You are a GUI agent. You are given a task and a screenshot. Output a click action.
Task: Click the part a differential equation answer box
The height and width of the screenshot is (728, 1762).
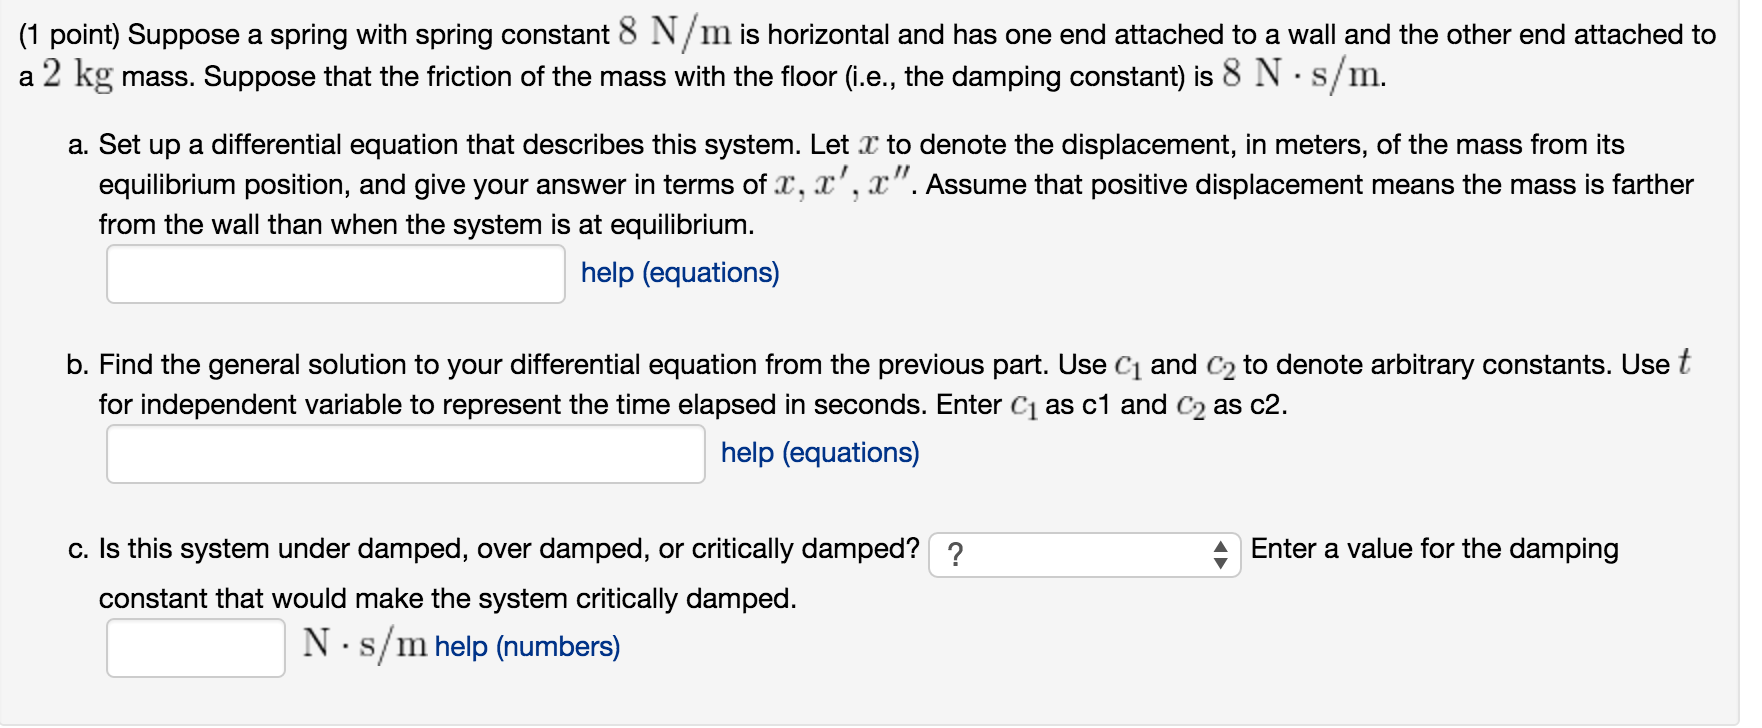tap(336, 274)
